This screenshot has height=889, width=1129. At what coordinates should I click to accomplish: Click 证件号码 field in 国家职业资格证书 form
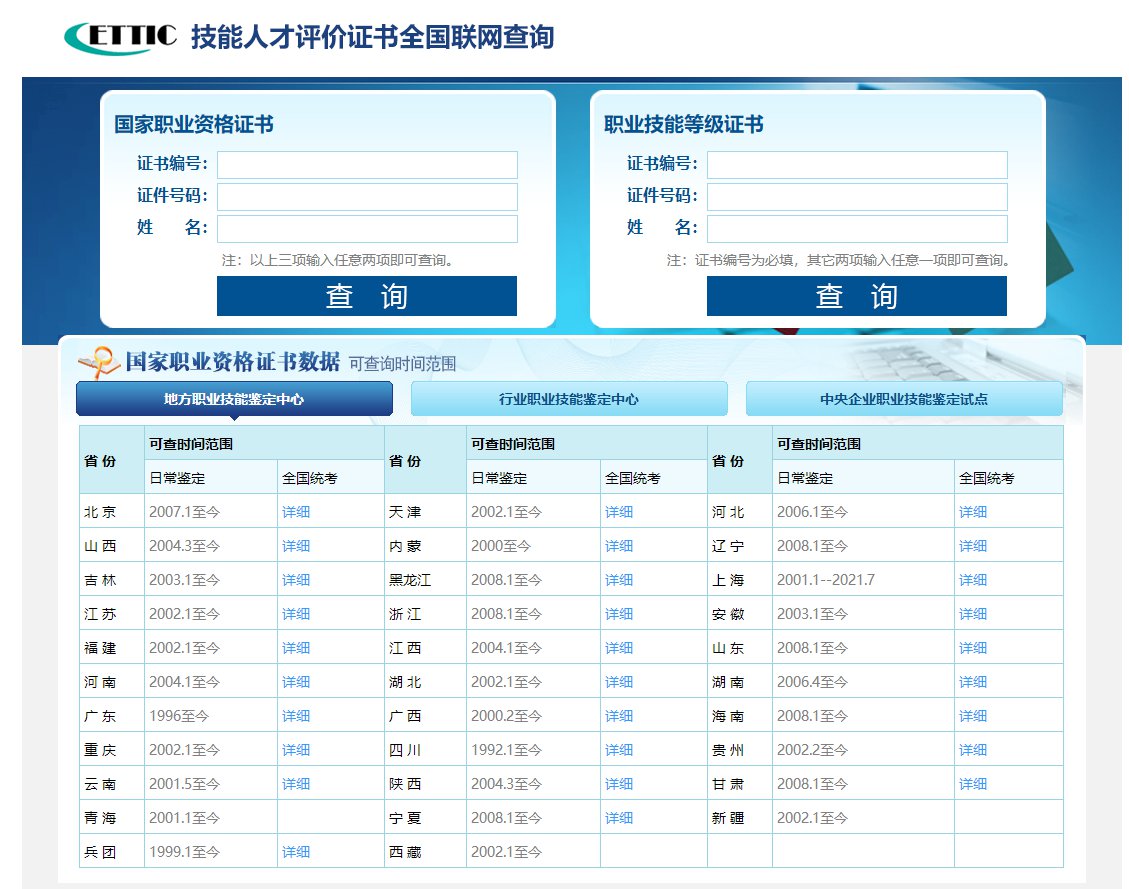[x=367, y=197]
